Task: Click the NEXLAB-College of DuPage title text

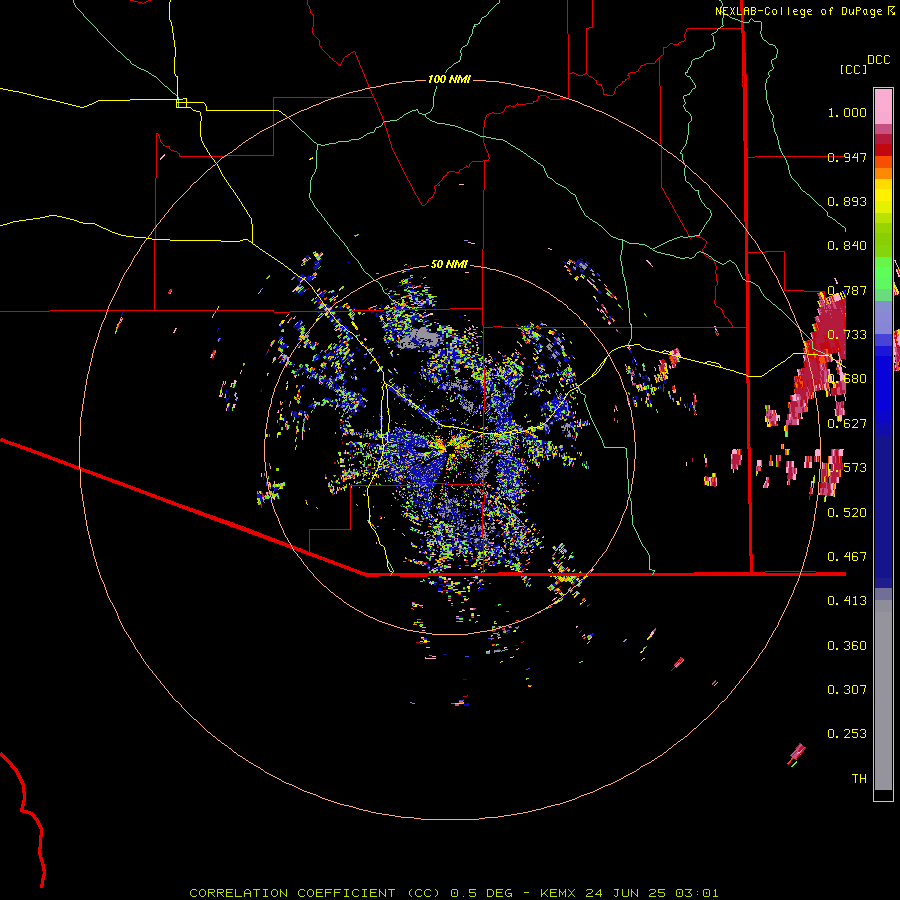Action: pos(798,11)
